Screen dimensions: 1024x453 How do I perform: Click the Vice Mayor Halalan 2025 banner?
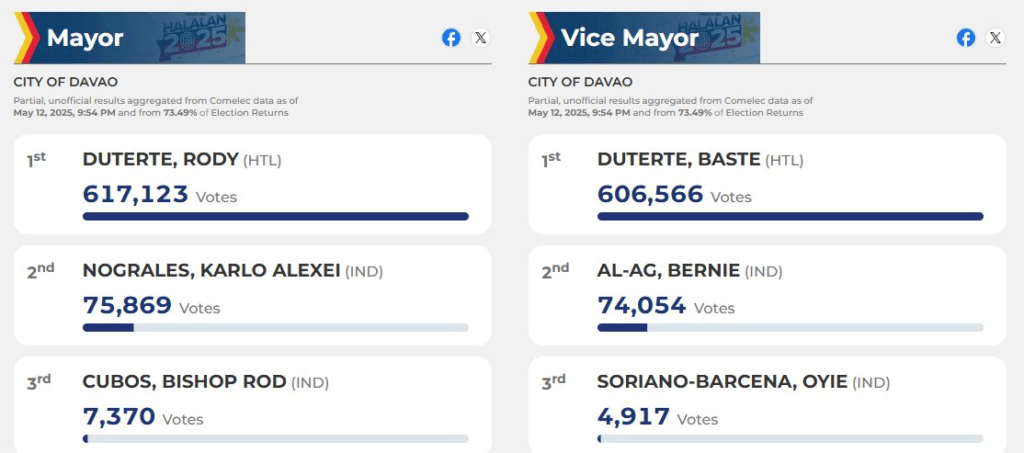pyautogui.click(x=645, y=38)
